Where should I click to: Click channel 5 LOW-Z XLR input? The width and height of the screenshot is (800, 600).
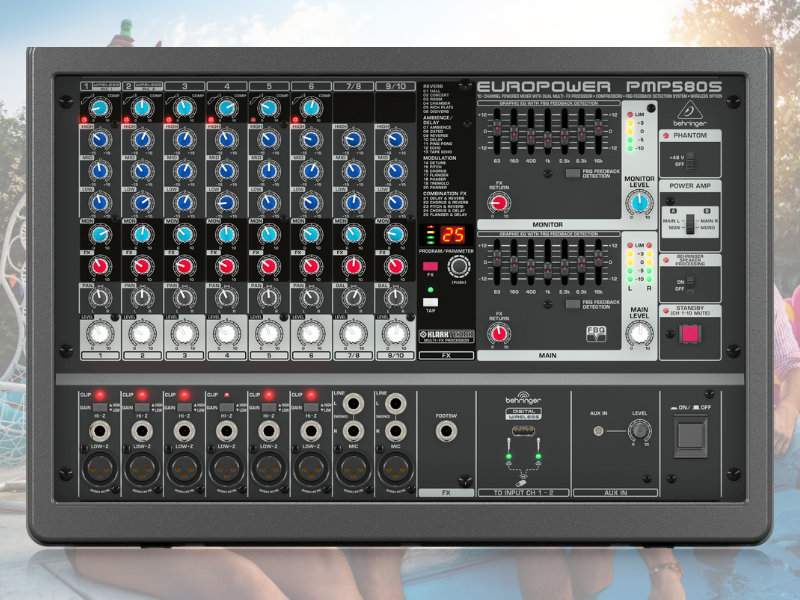point(269,469)
